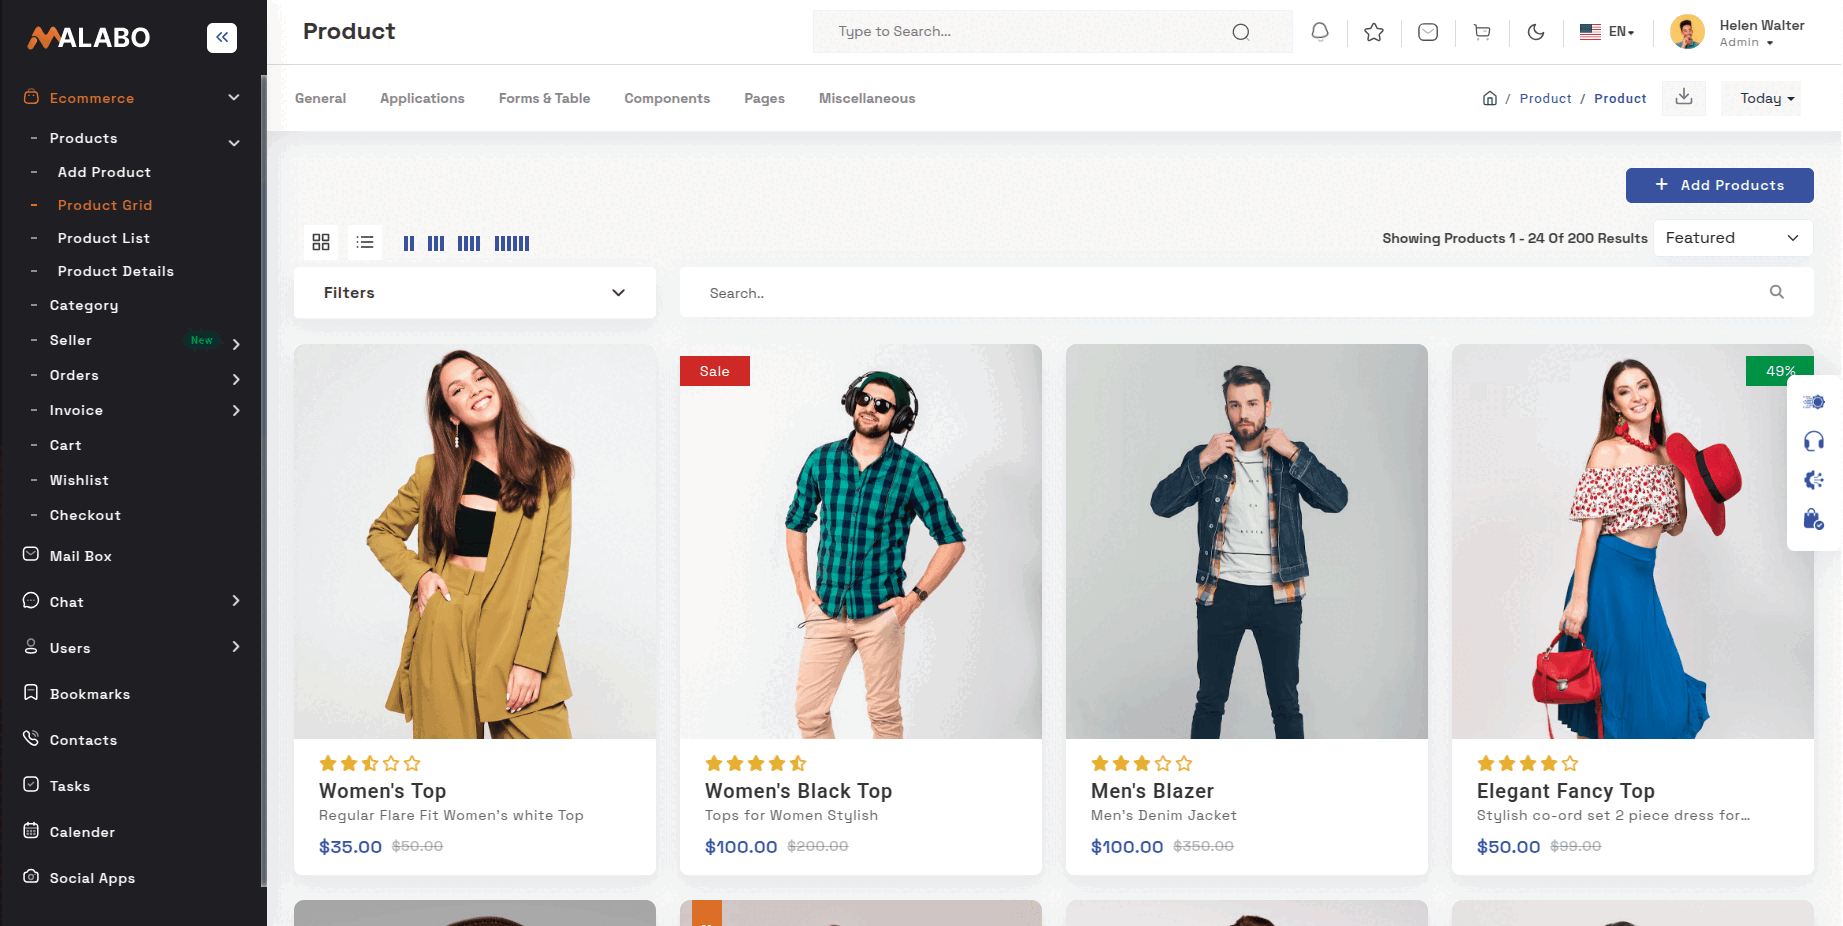Click the product Search.. input field

tap(1246, 293)
